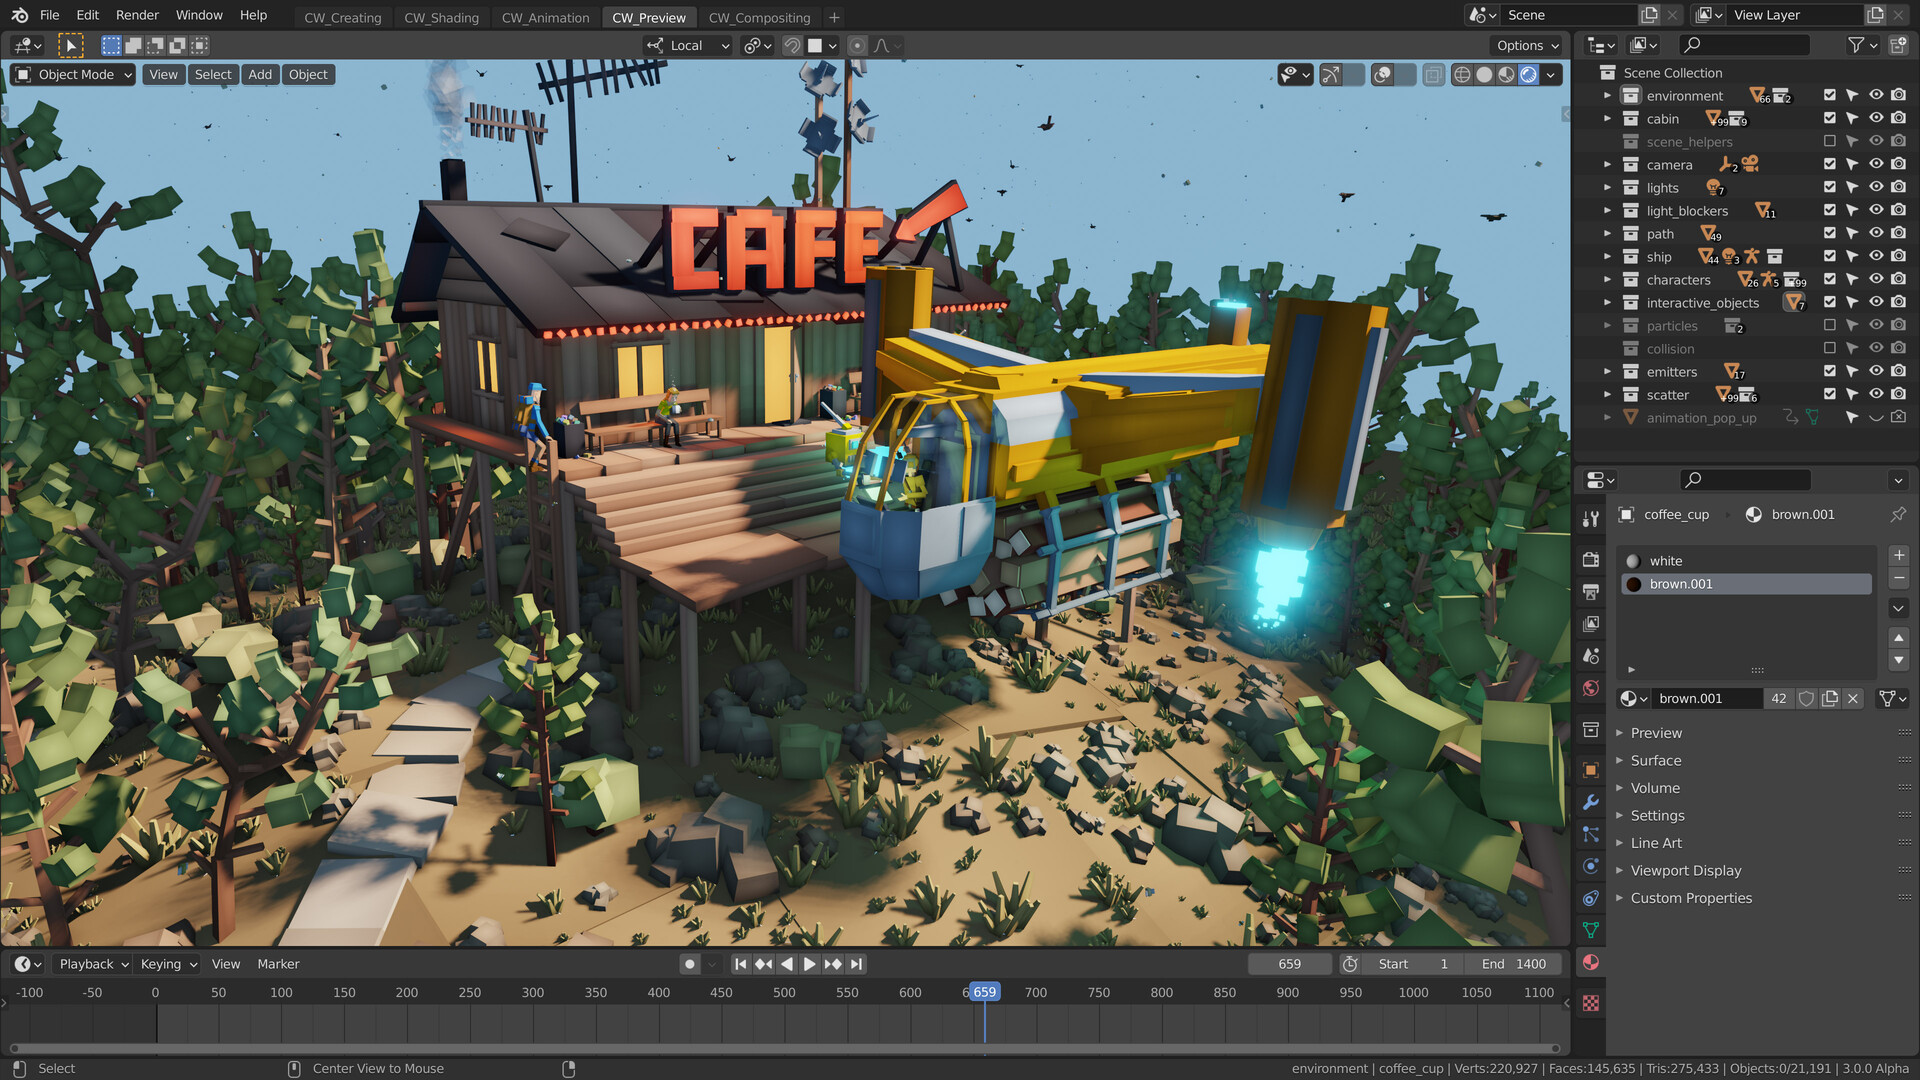Toggle render visibility for the ship collection
1920x1080 pixels.
coord(1898,256)
